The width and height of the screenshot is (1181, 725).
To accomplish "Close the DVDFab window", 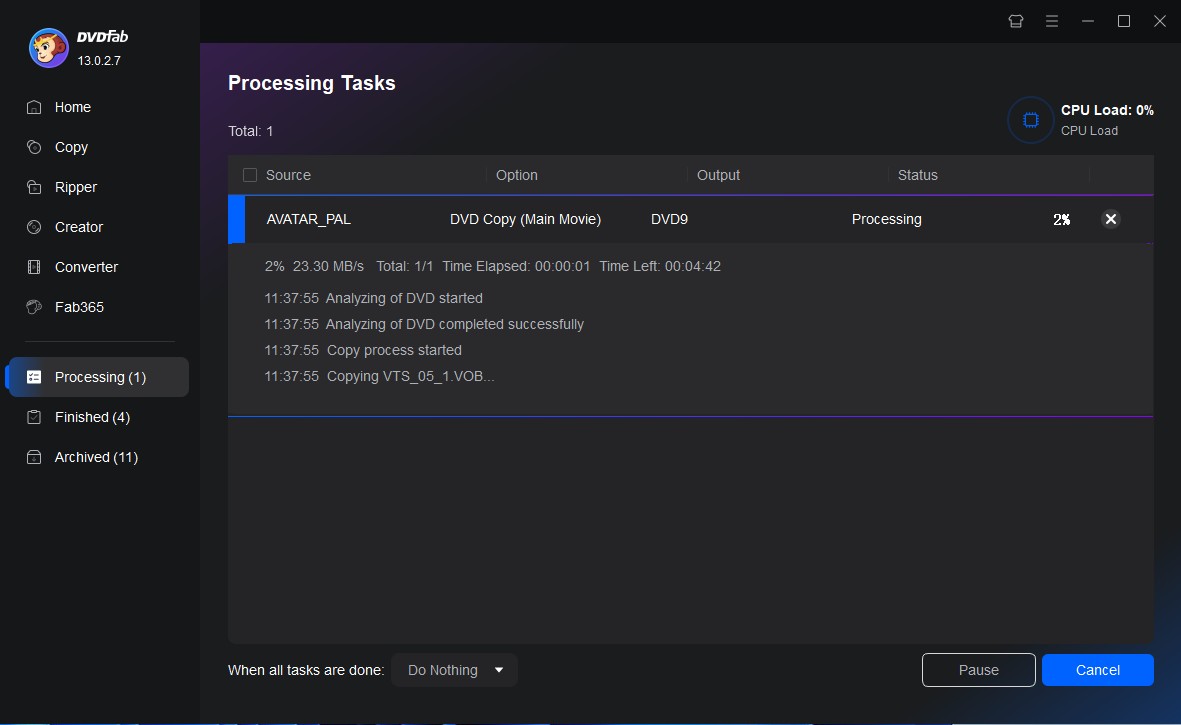I will coord(1160,21).
